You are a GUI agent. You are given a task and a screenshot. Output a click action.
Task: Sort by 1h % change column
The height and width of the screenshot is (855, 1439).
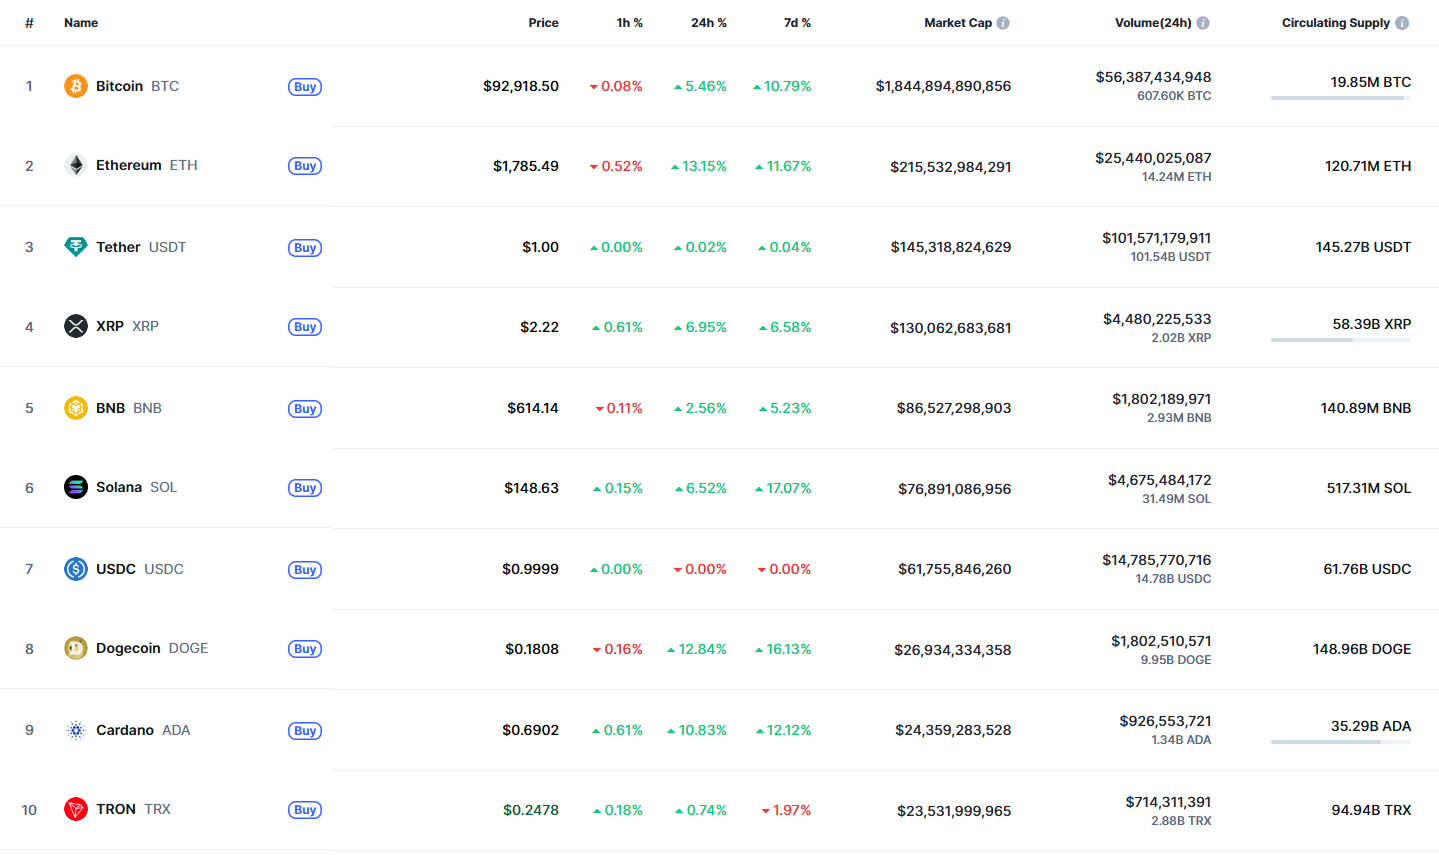pyautogui.click(x=630, y=23)
